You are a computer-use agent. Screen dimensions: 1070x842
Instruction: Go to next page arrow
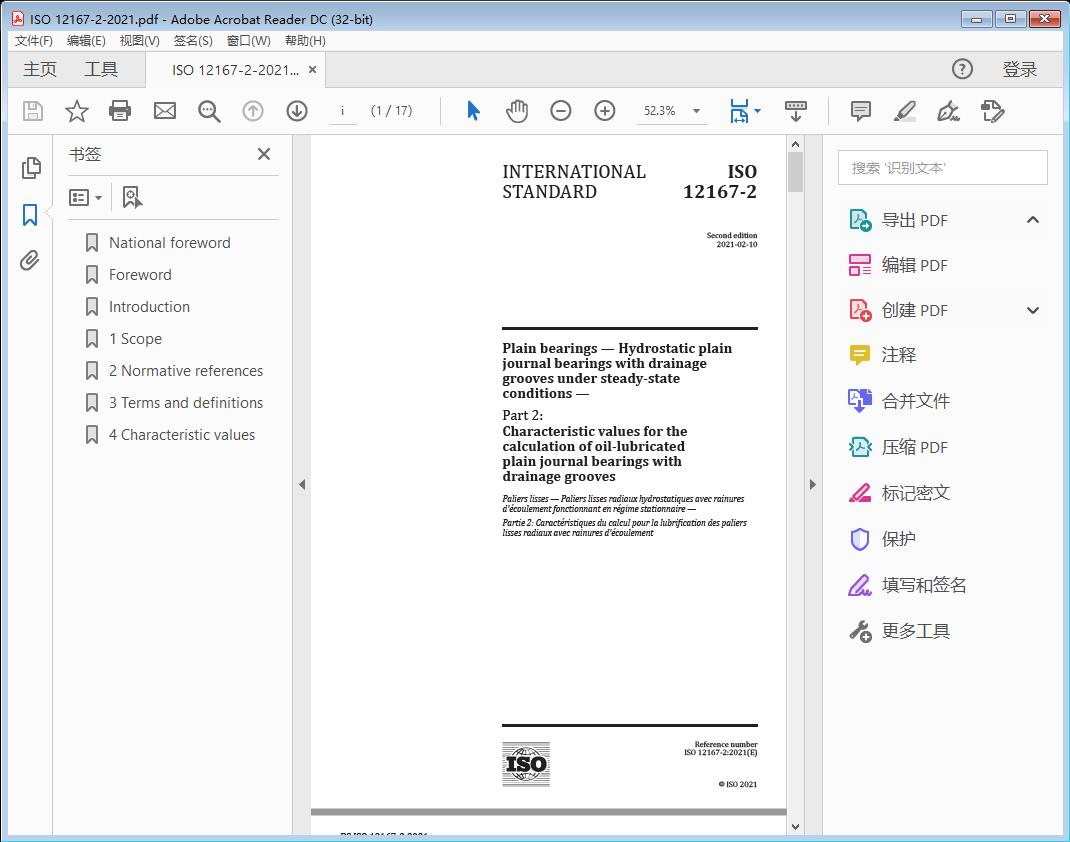[x=297, y=111]
